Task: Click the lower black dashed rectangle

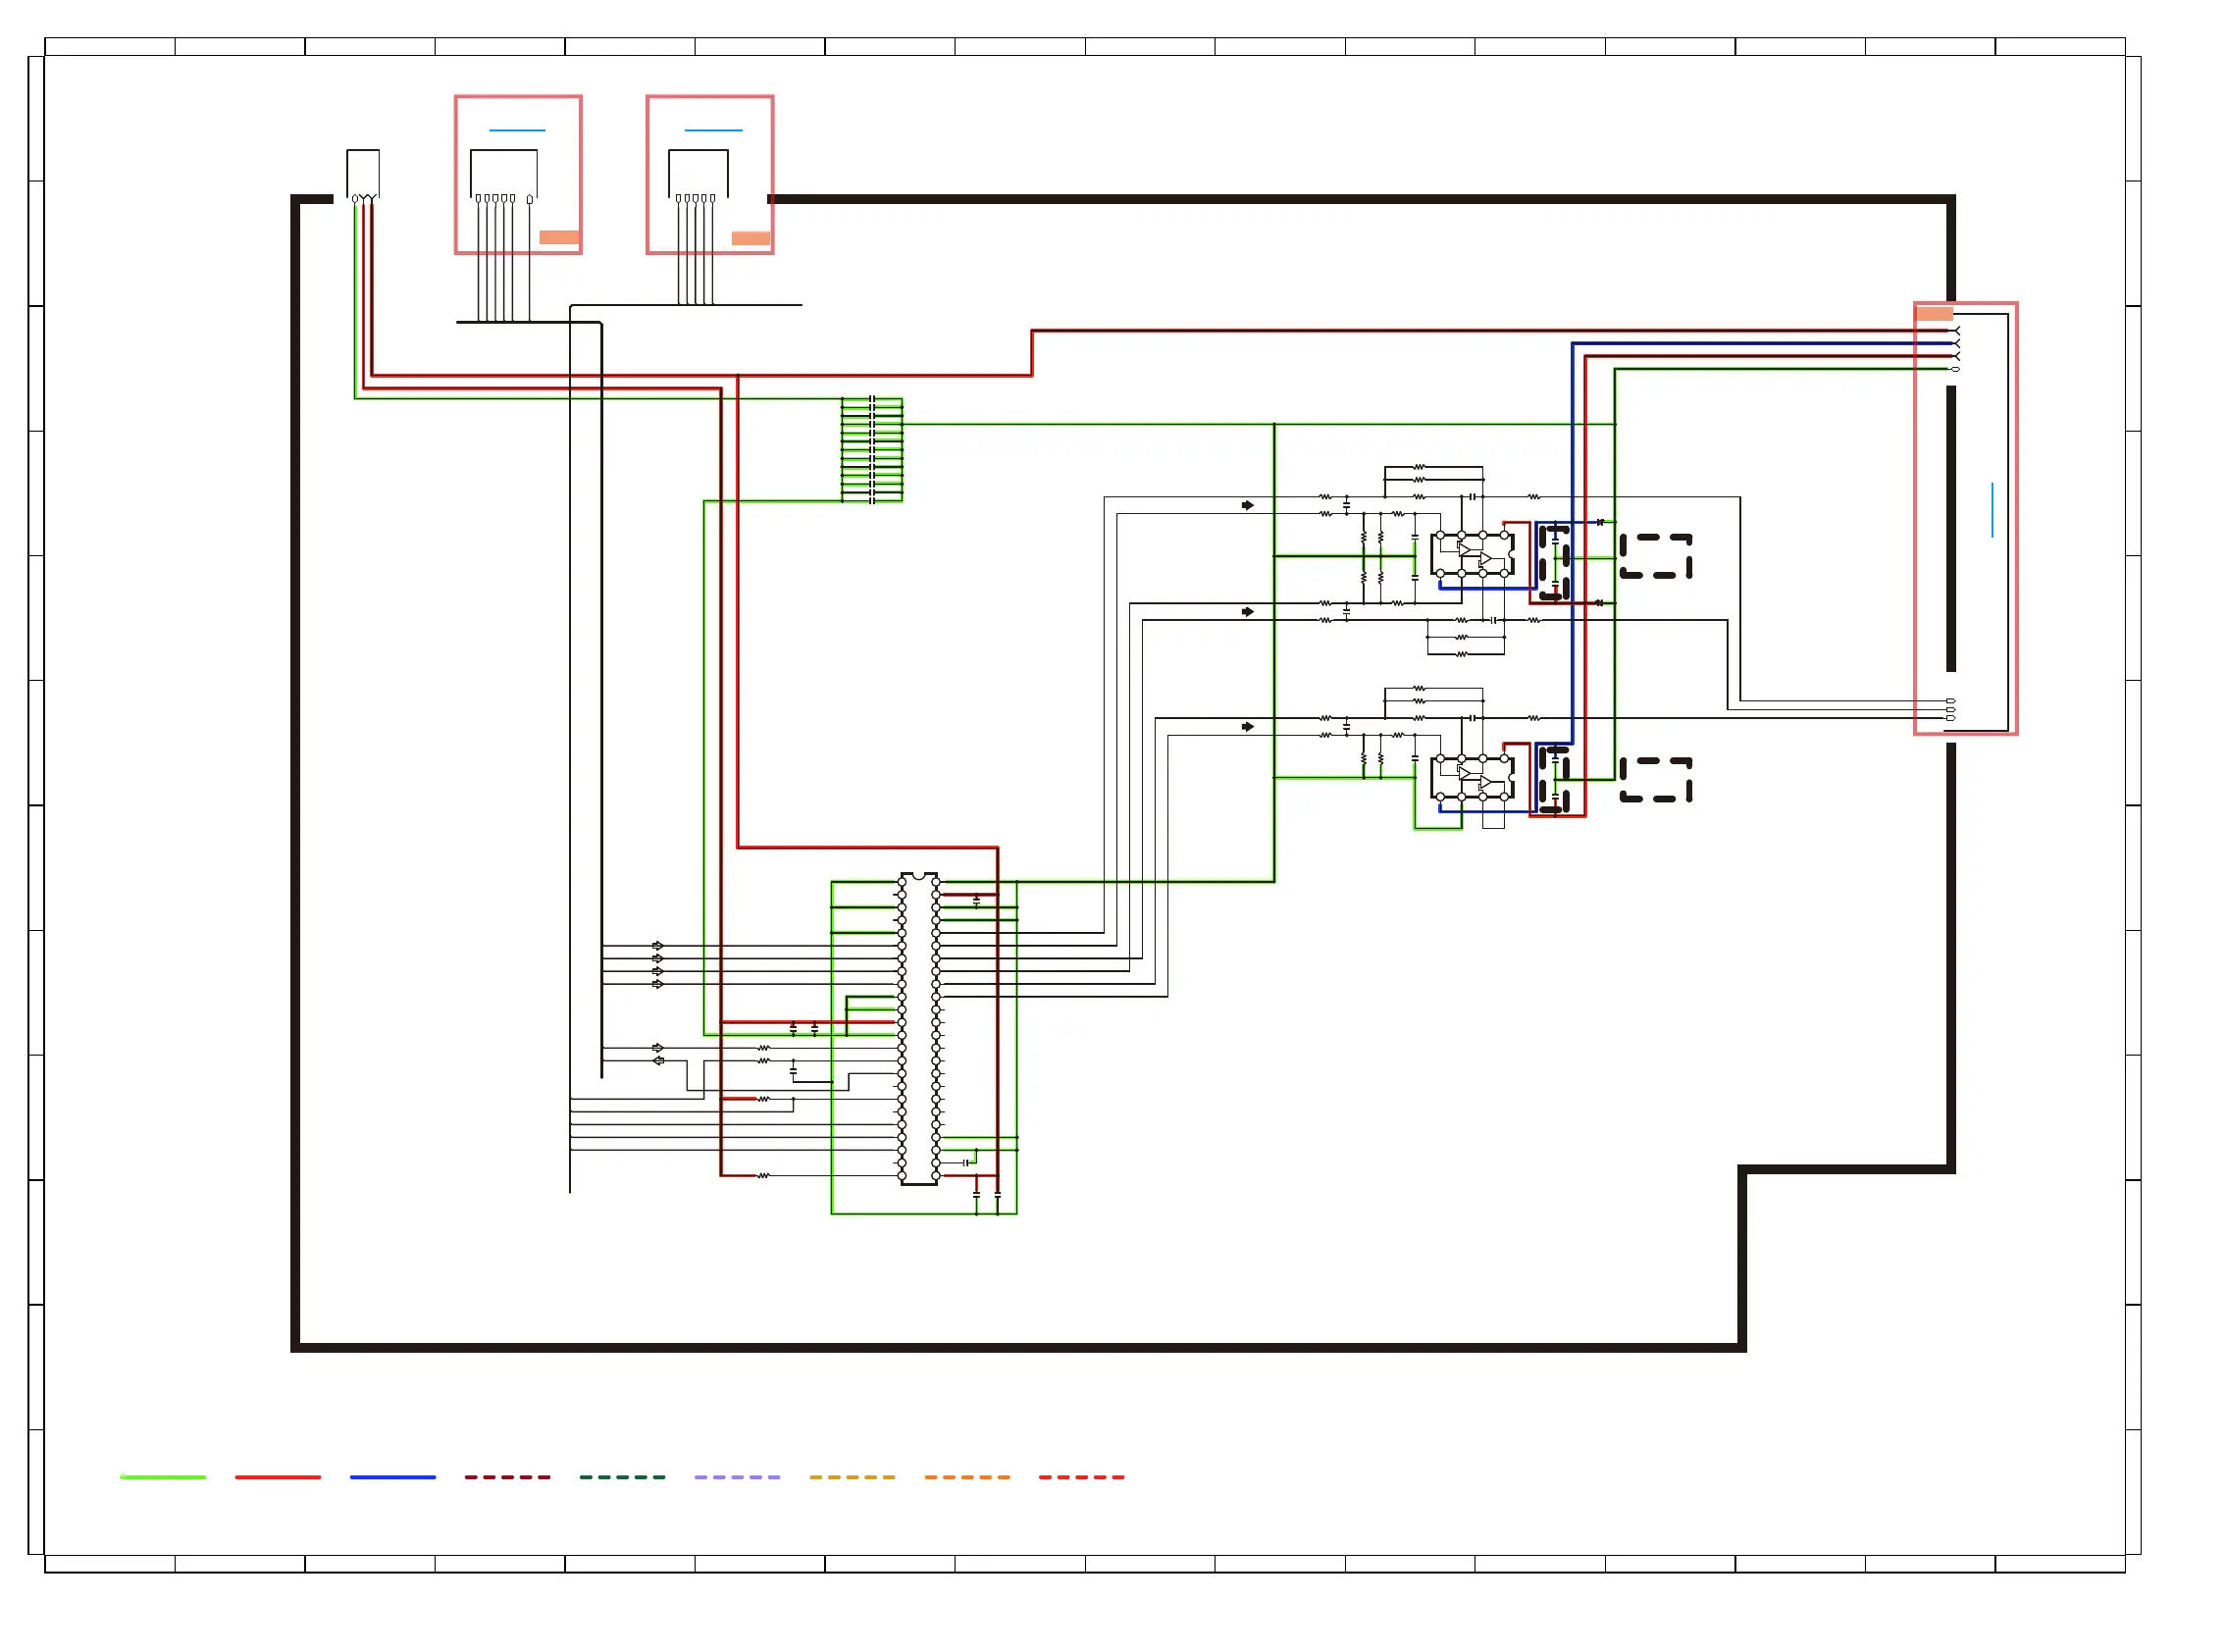Action: pyautogui.click(x=1656, y=780)
